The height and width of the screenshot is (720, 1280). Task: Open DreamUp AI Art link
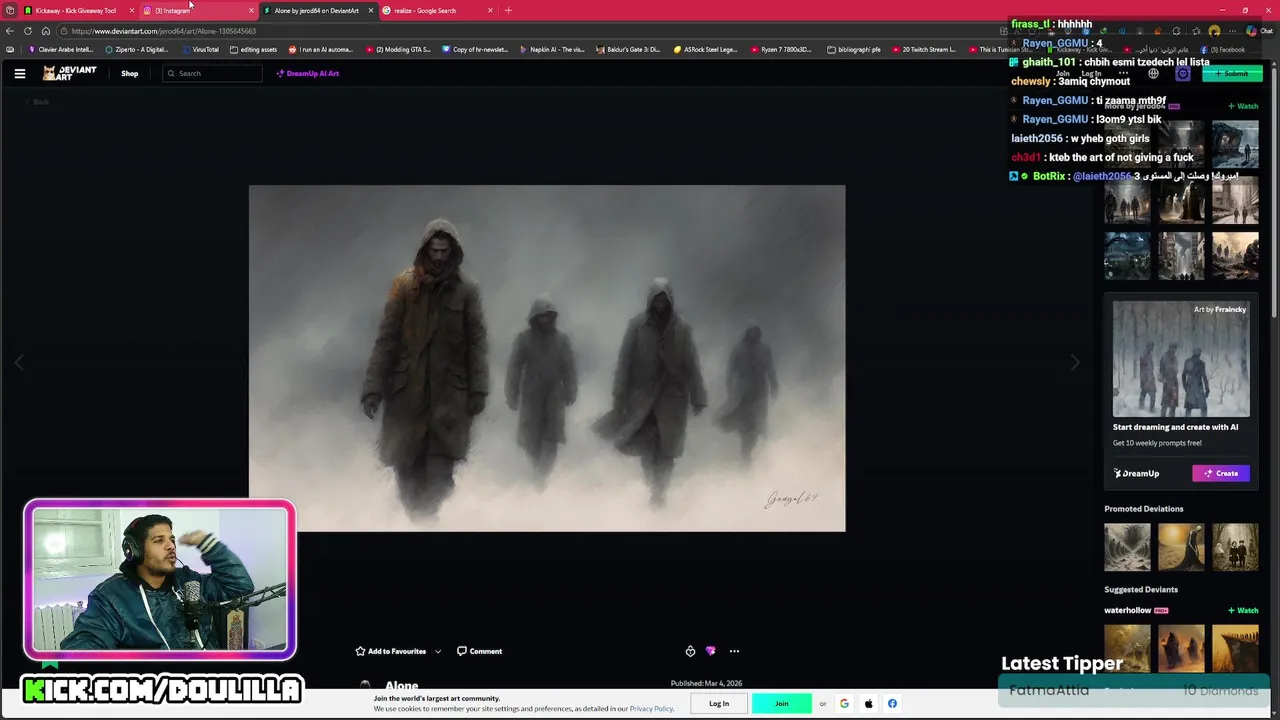tap(307, 73)
